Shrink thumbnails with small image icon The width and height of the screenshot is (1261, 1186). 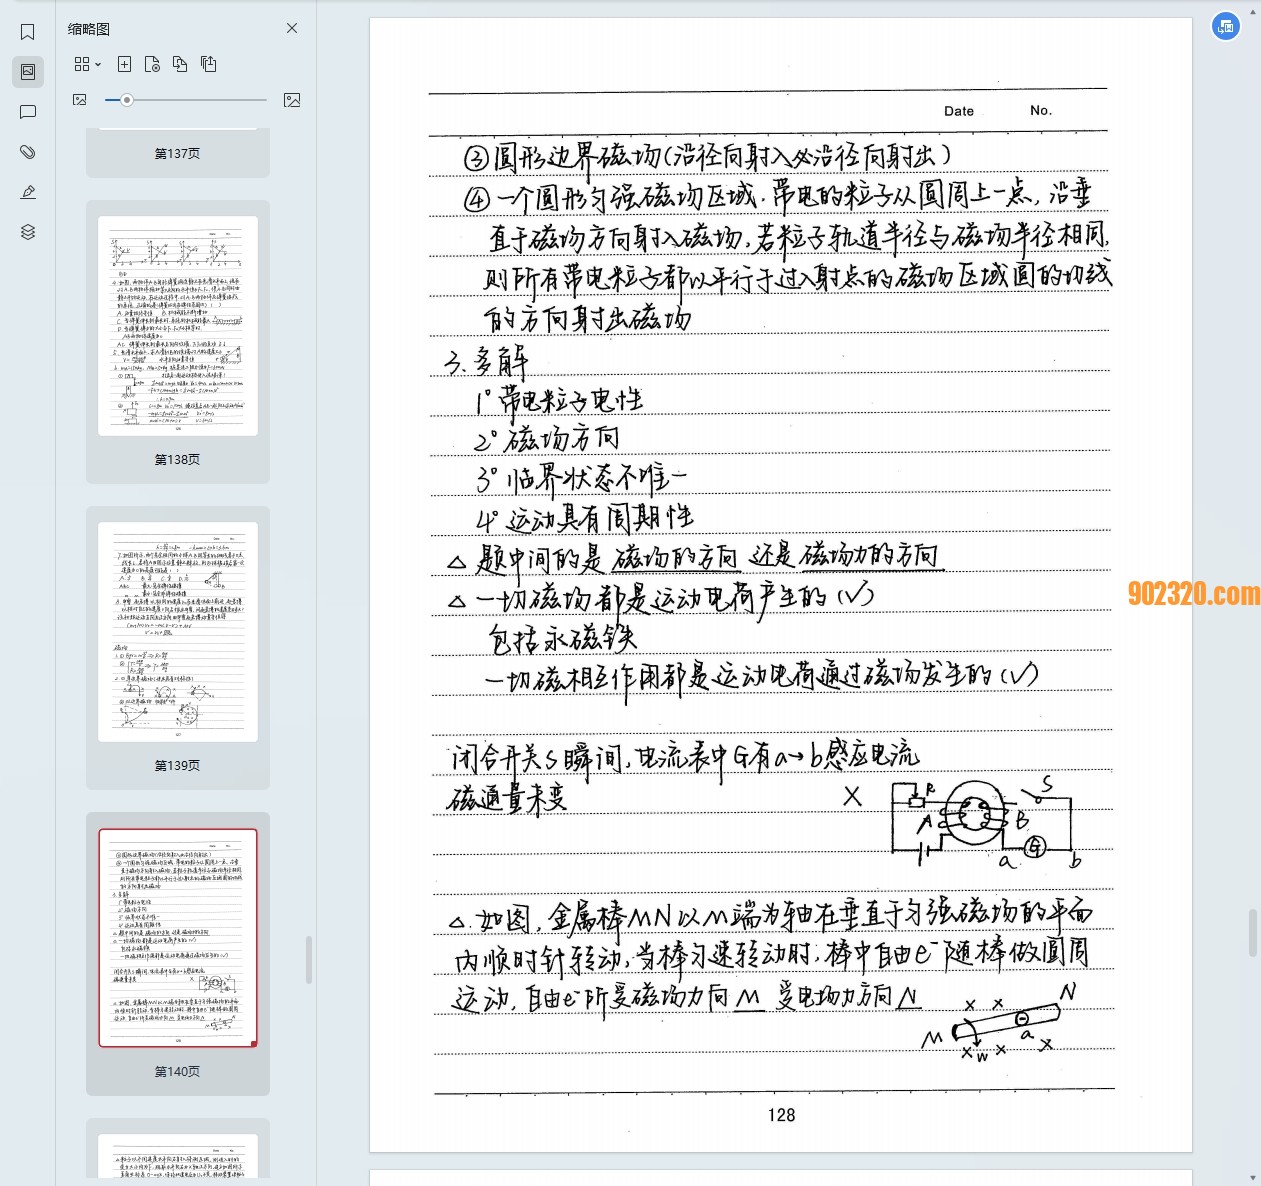[x=80, y=100]
